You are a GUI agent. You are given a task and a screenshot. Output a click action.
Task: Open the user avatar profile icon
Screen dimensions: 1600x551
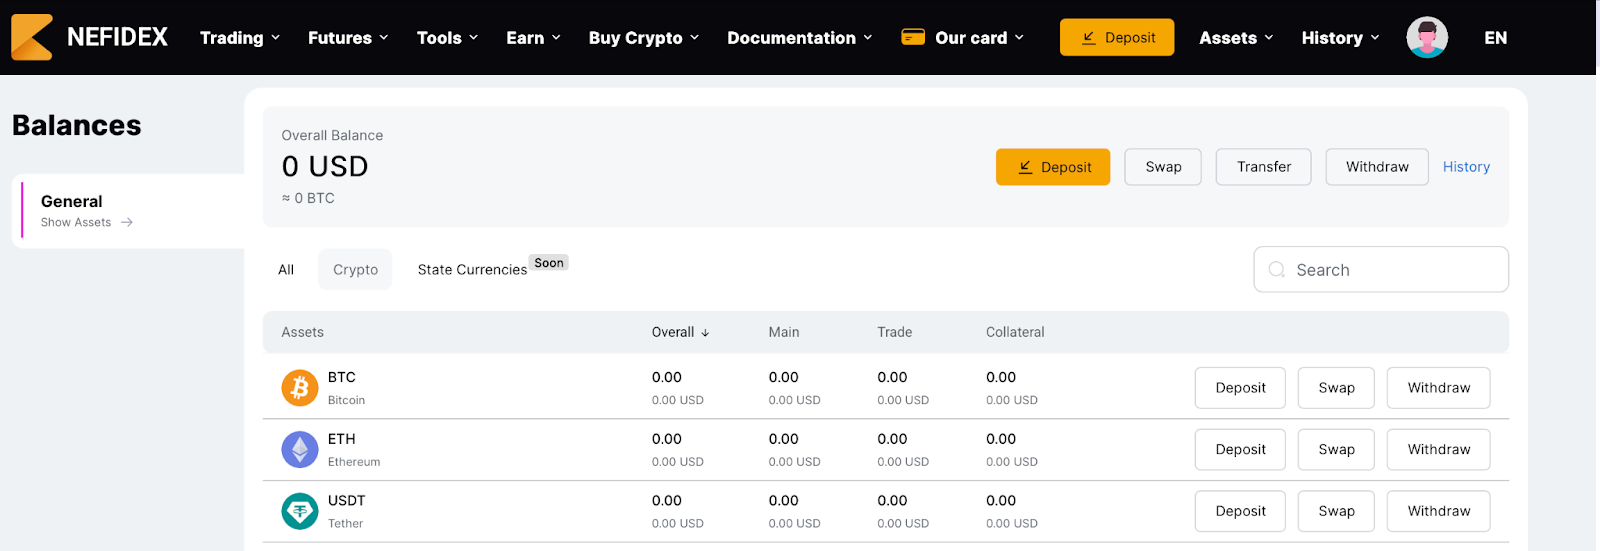pos(1427,38)
